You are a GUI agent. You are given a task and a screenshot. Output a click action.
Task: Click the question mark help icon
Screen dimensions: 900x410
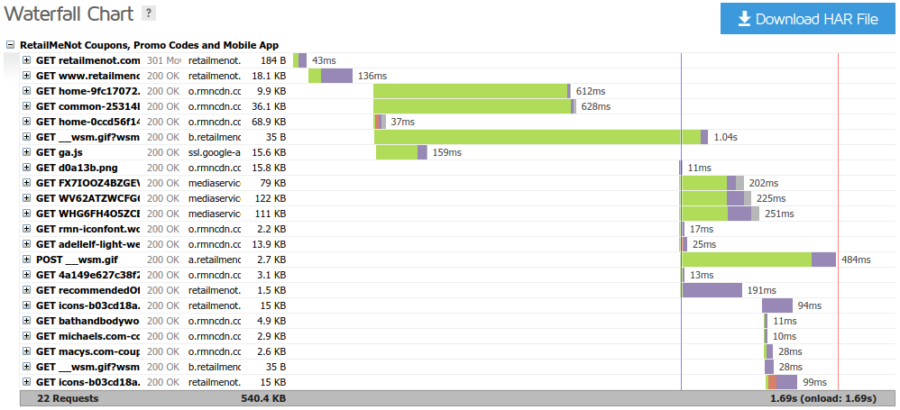[149, 13]
